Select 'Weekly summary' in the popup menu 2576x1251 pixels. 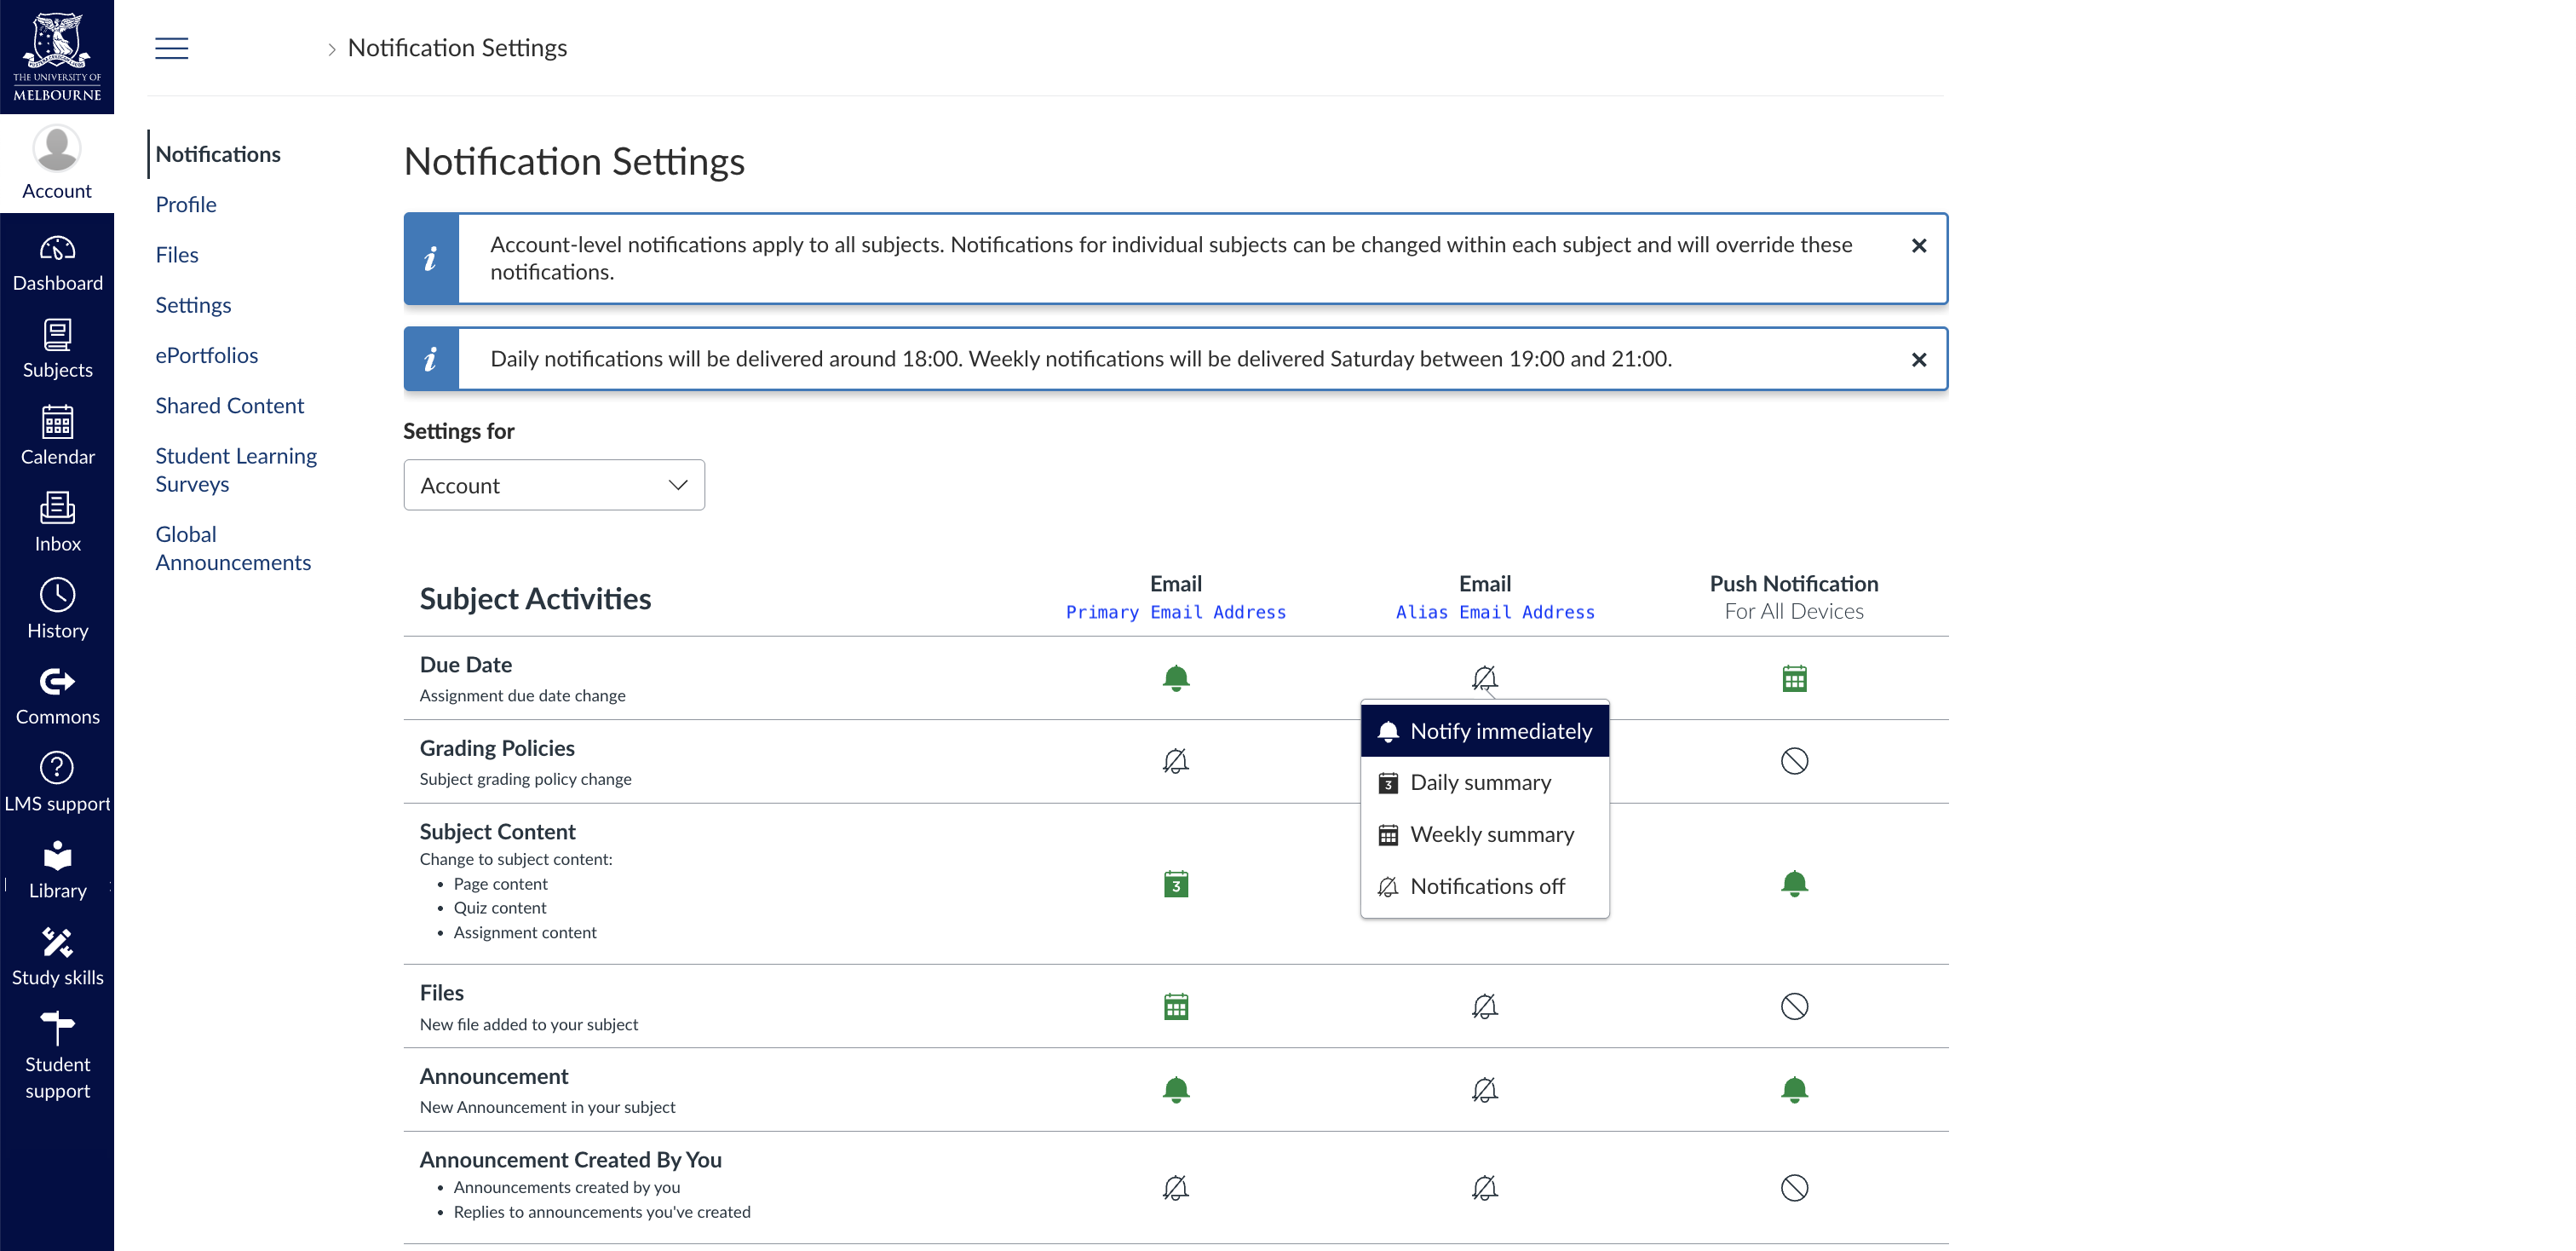pyautogui.click(x=1484, y=835)
